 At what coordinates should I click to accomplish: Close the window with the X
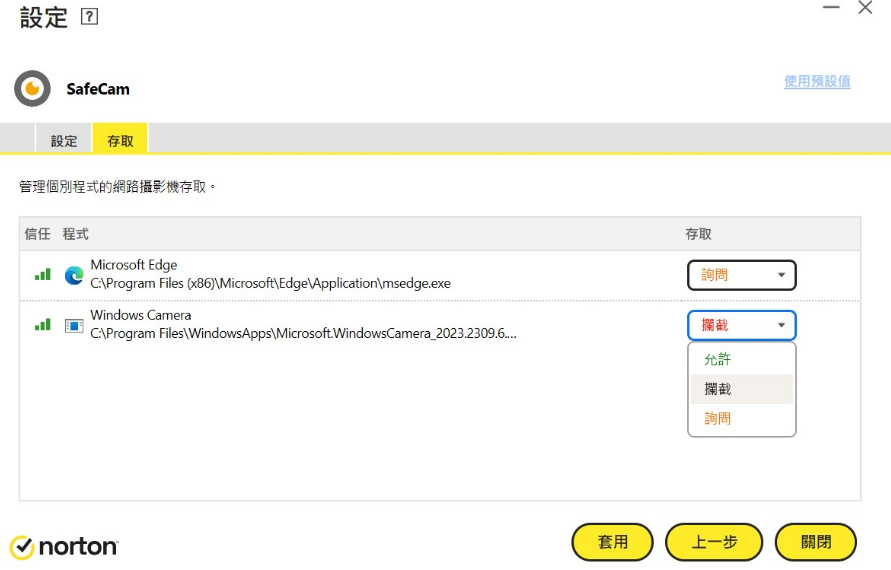click(x=865, y=7)
